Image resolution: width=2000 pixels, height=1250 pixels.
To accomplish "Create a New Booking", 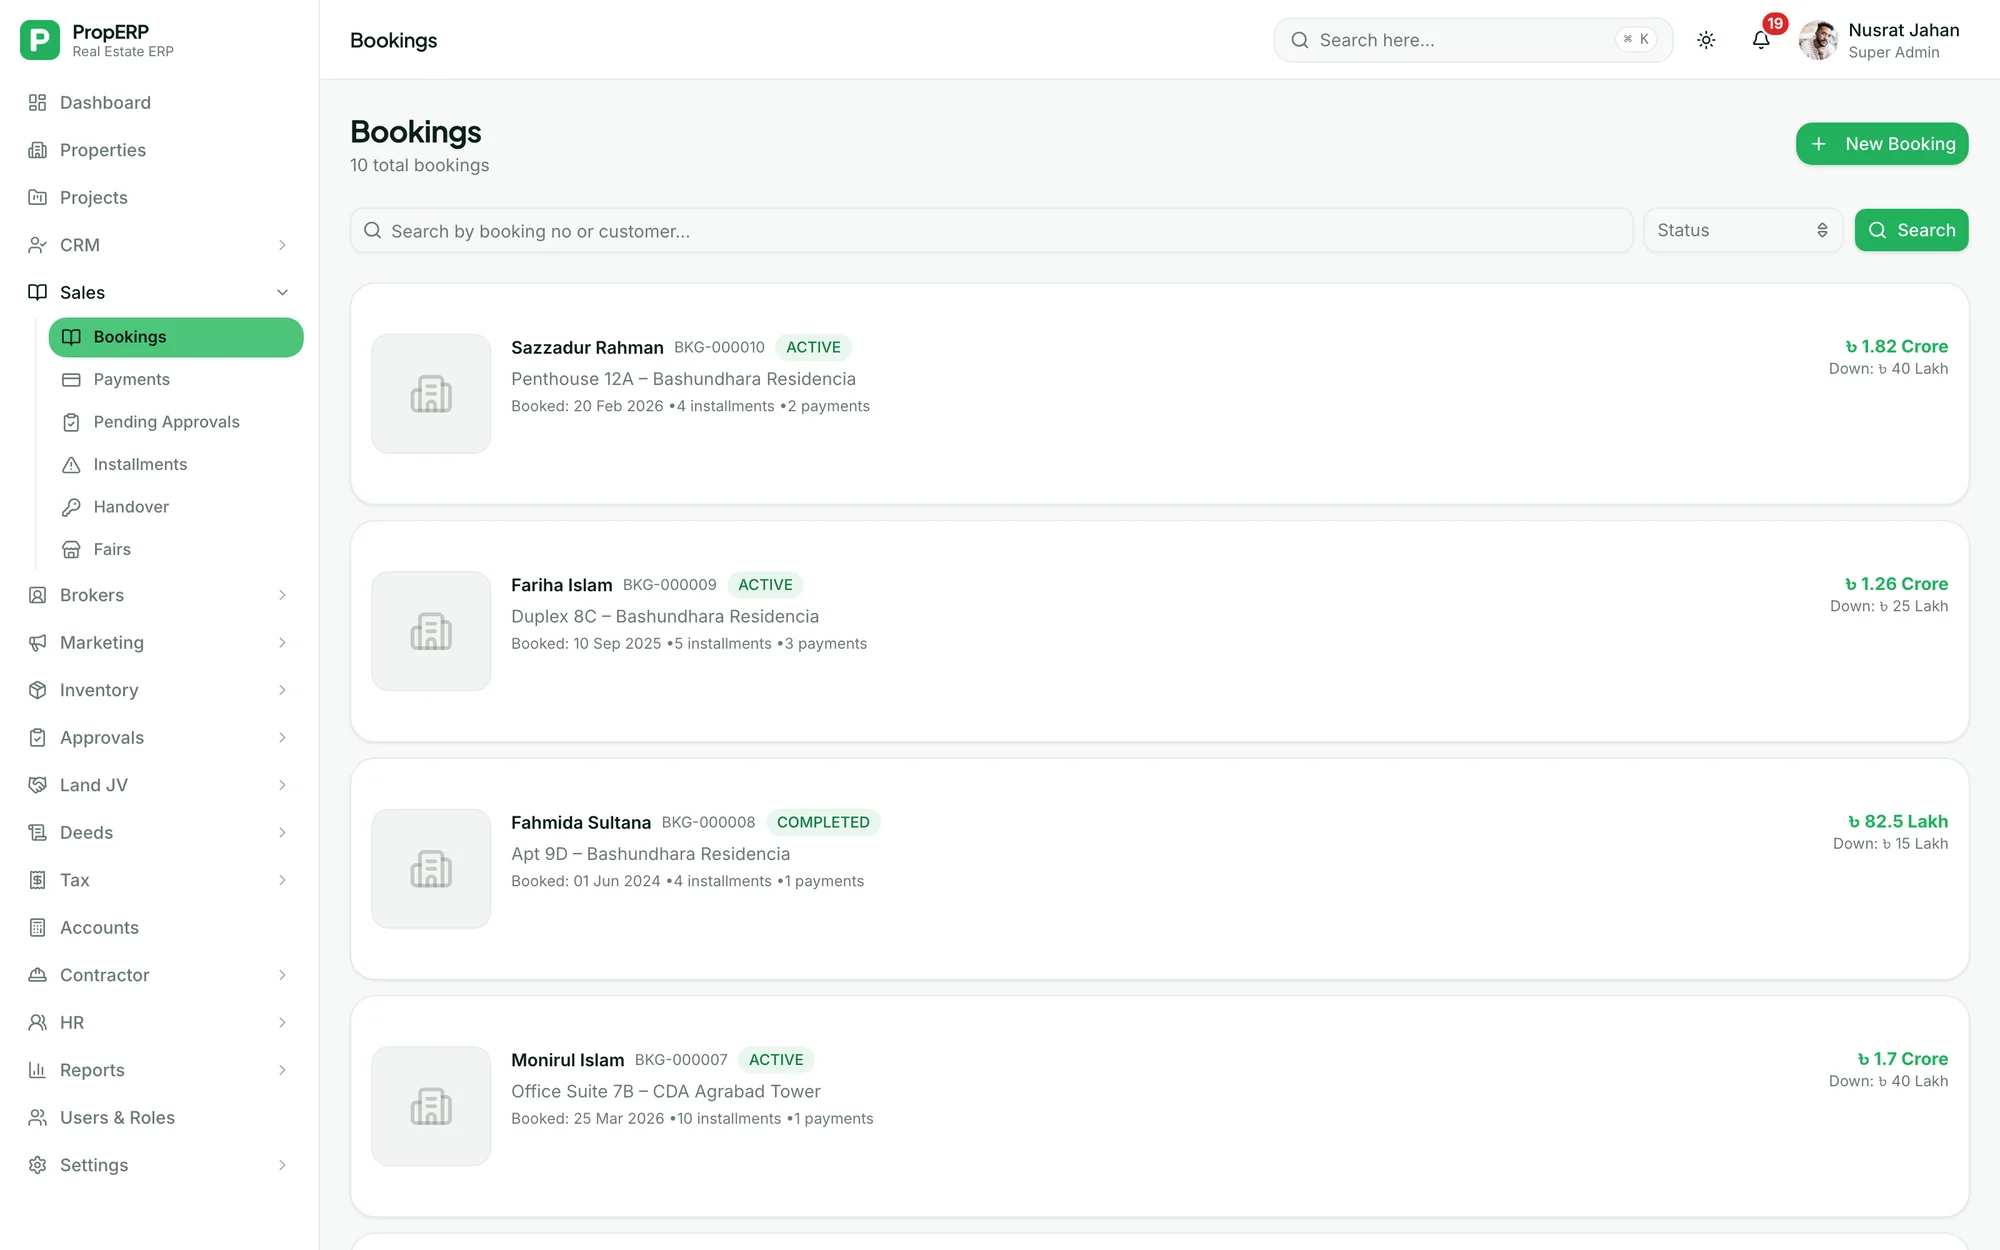I will click(1882, 144).
